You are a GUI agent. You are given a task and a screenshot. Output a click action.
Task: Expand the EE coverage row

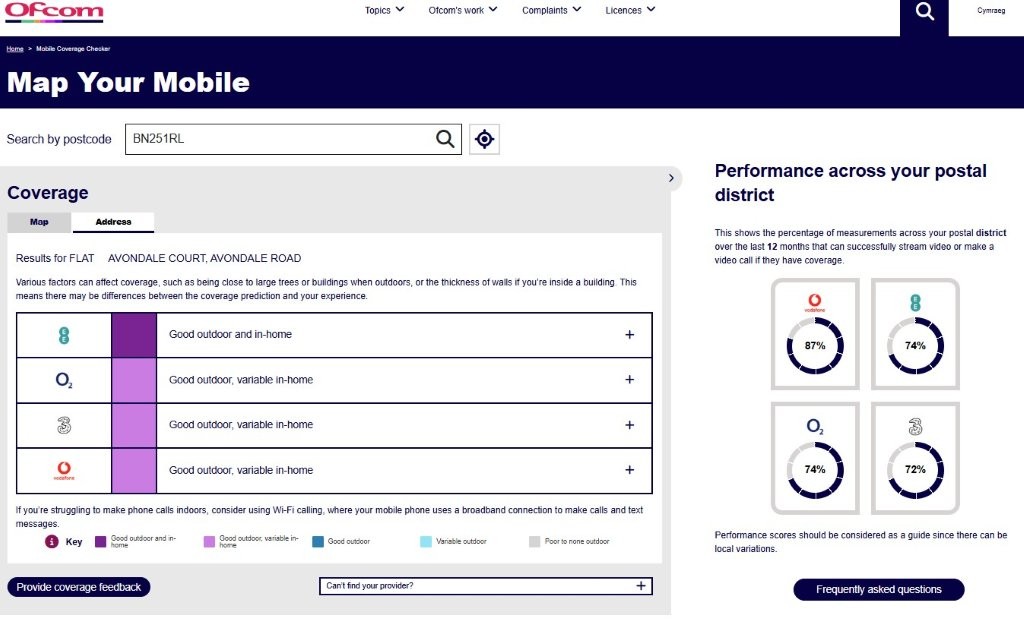pos(629,335)
